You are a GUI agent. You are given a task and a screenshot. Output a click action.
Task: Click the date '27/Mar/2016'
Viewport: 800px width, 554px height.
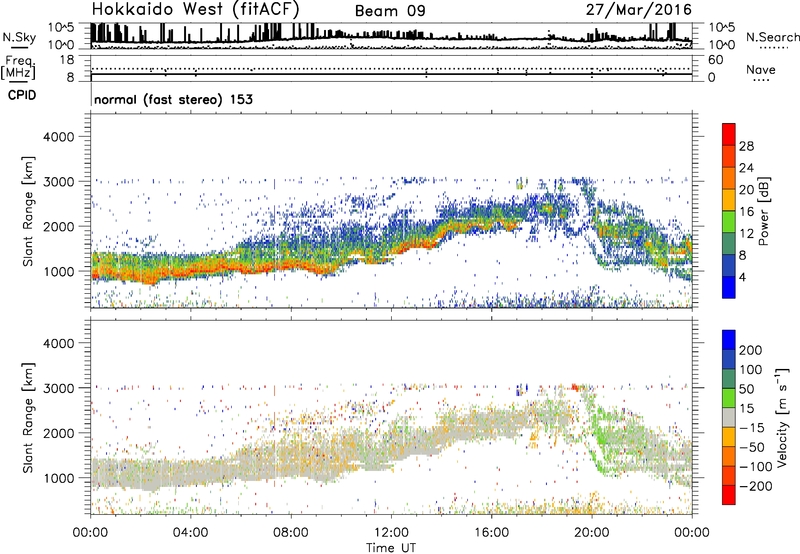pyautogui.click(x=639, y=10)
